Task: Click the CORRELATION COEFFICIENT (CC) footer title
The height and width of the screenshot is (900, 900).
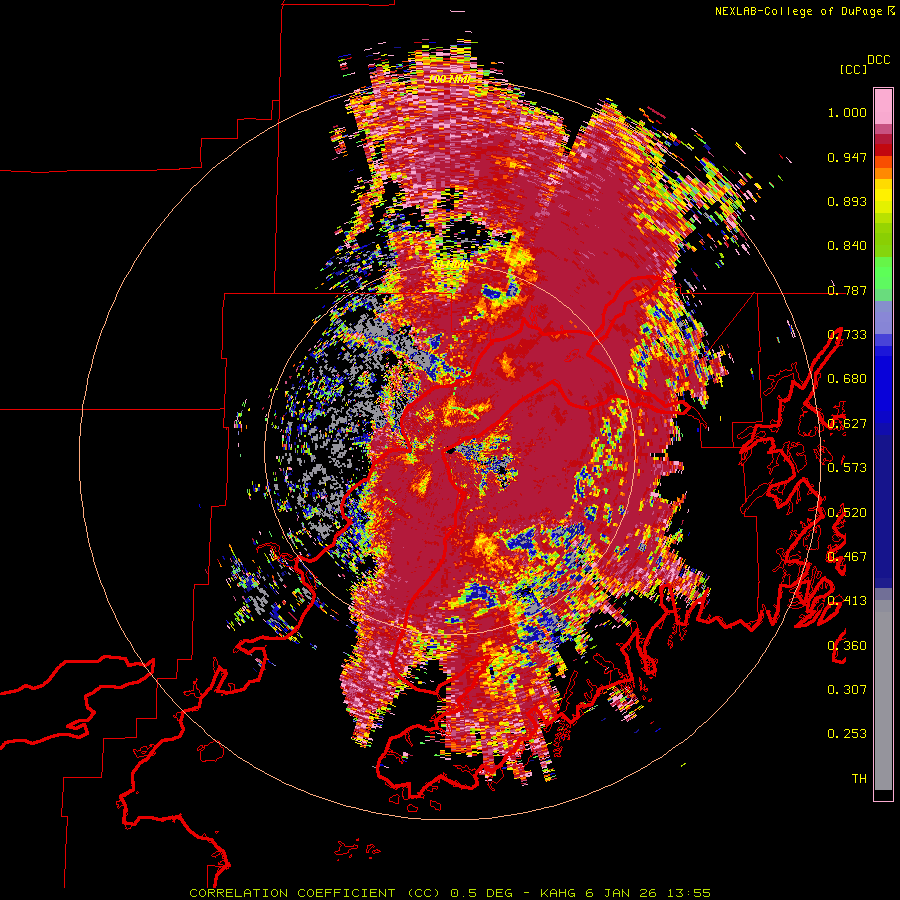Action: click(315, 893)
